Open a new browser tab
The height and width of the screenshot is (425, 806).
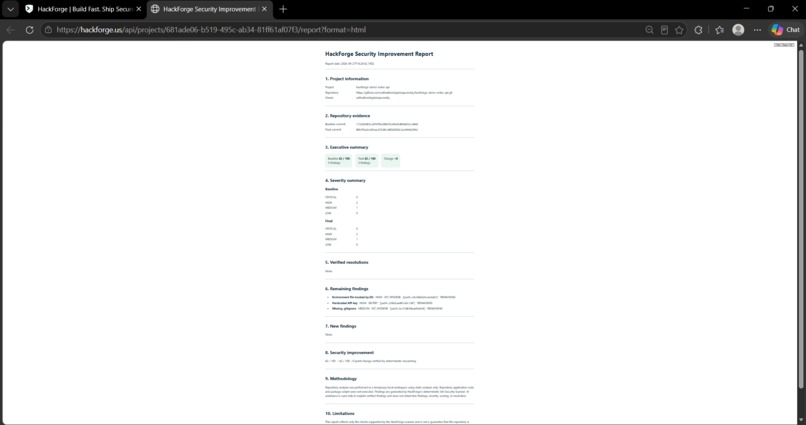[x=283, y=9]
